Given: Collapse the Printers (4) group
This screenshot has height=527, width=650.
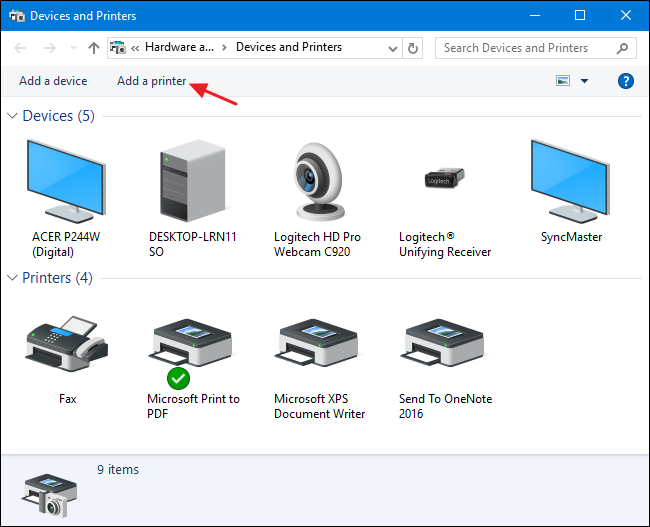Looking at the screenshot, I should (12, 278).
